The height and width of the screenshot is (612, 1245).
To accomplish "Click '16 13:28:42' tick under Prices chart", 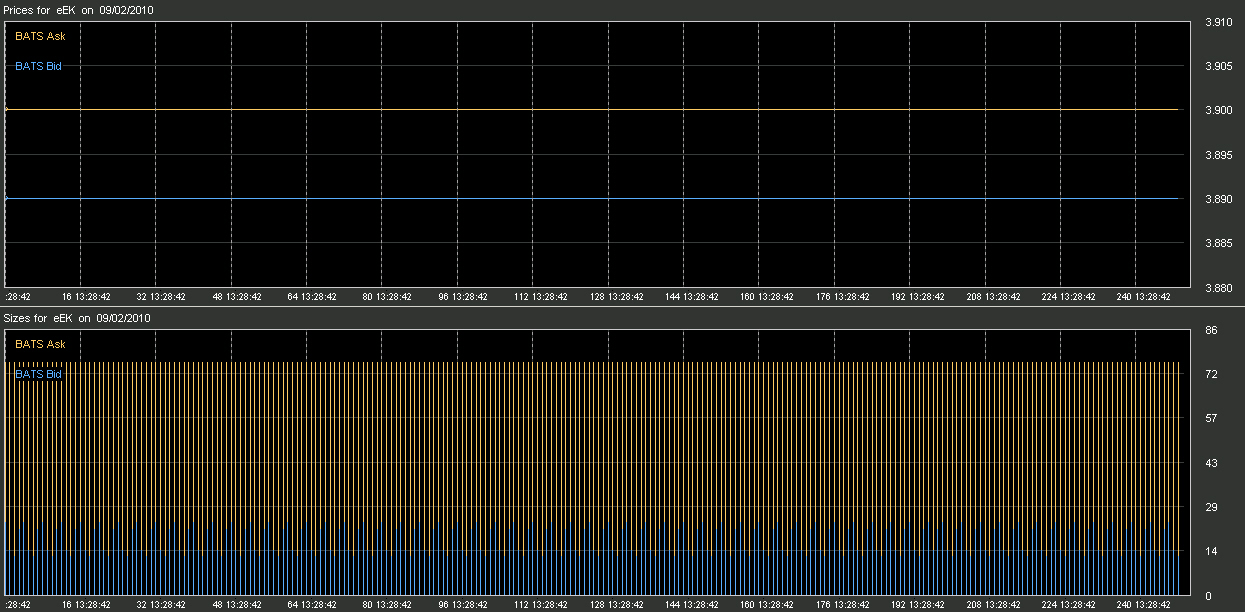I will 86,297.
